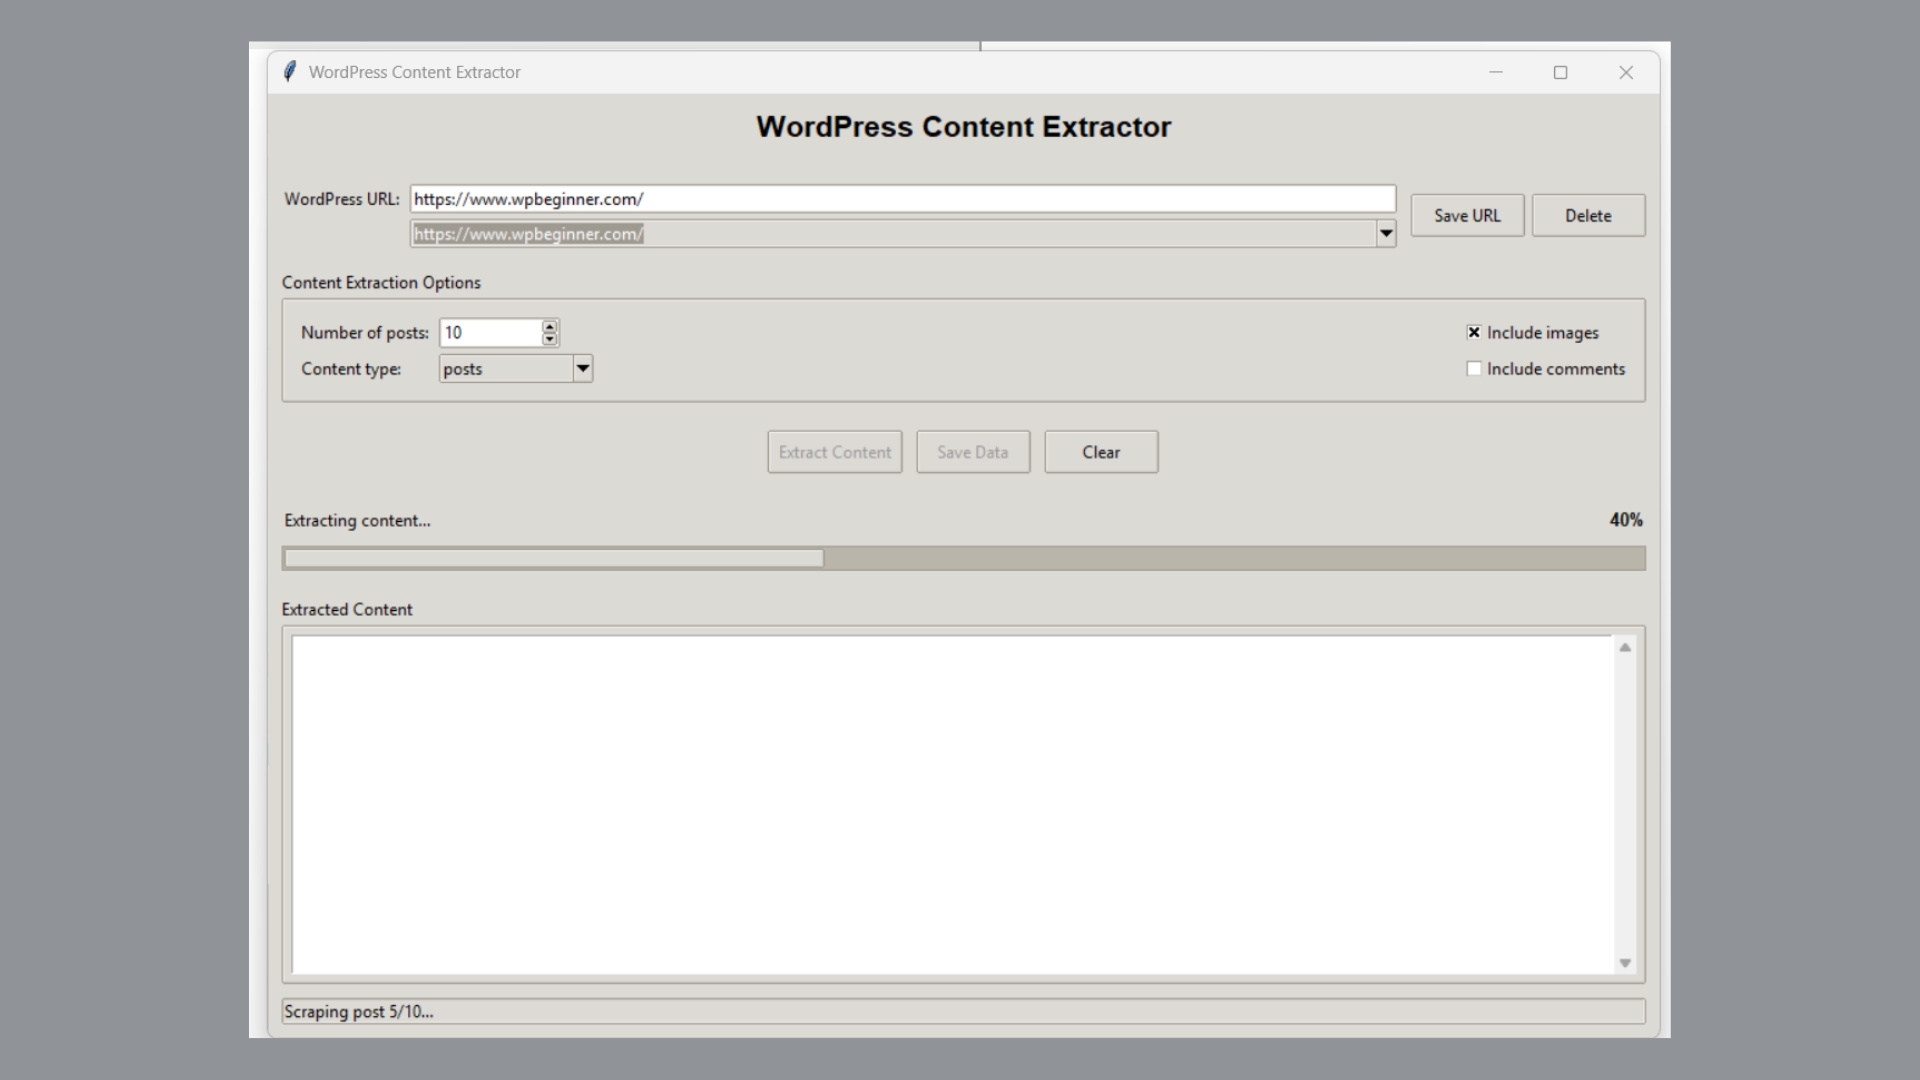Maximize the WordPress Content Extractor window

[x=1560, y=72]
